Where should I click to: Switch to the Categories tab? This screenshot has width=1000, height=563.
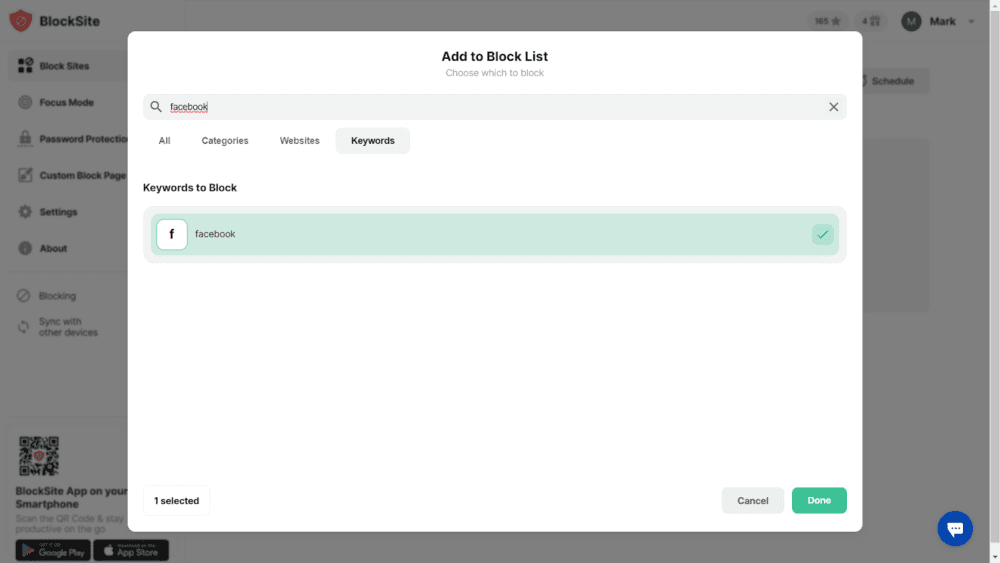225,141
